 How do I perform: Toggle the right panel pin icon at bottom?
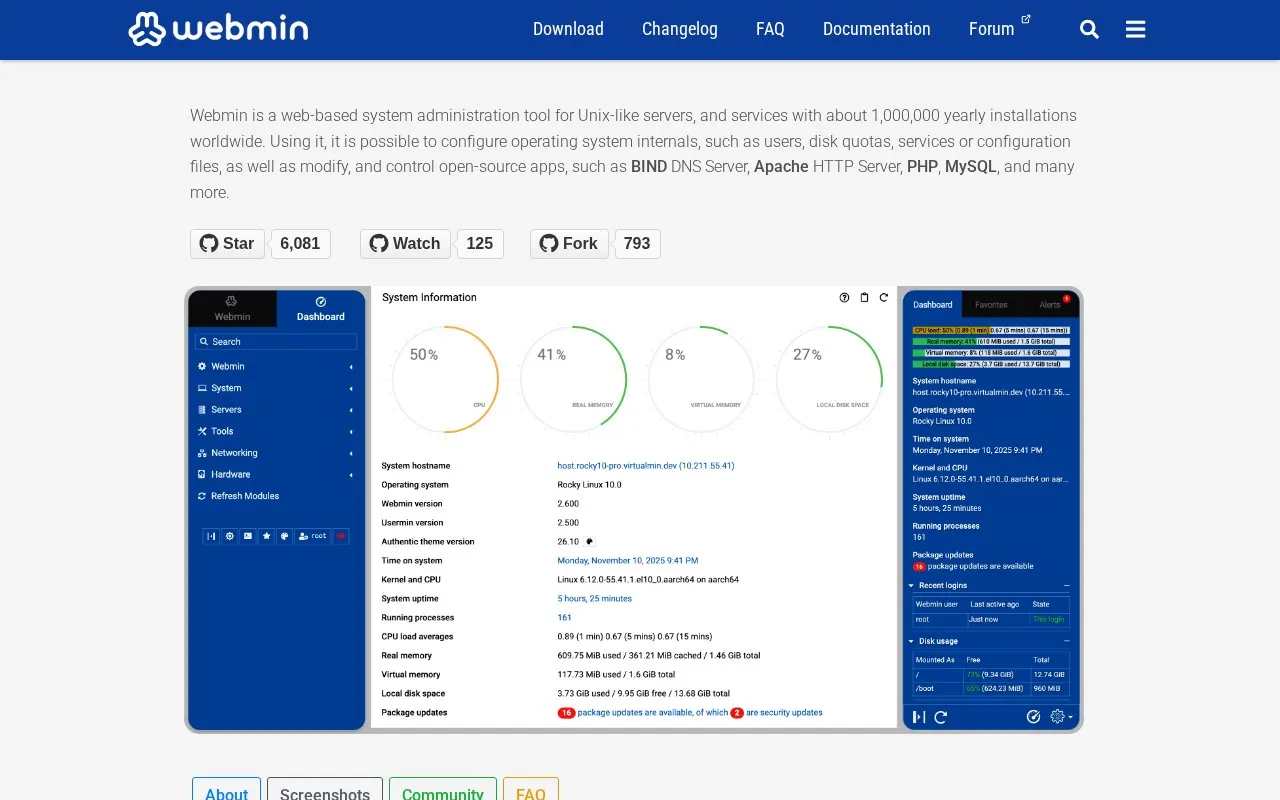click(918, 717)
